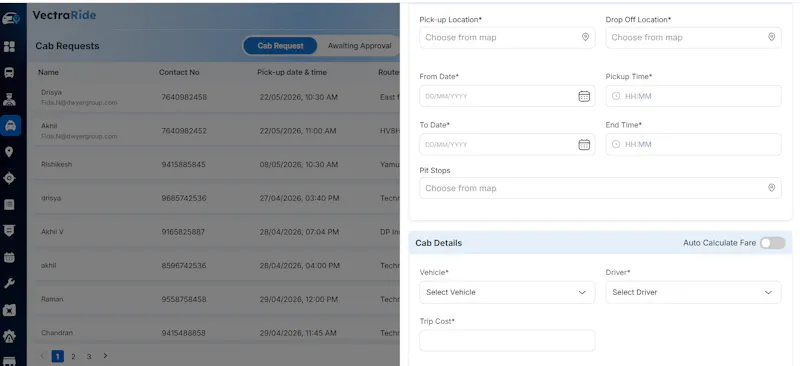
Task: Open the dashboard grid icon in sidebar
Action: pyautogui.click(x=10, y=46)
